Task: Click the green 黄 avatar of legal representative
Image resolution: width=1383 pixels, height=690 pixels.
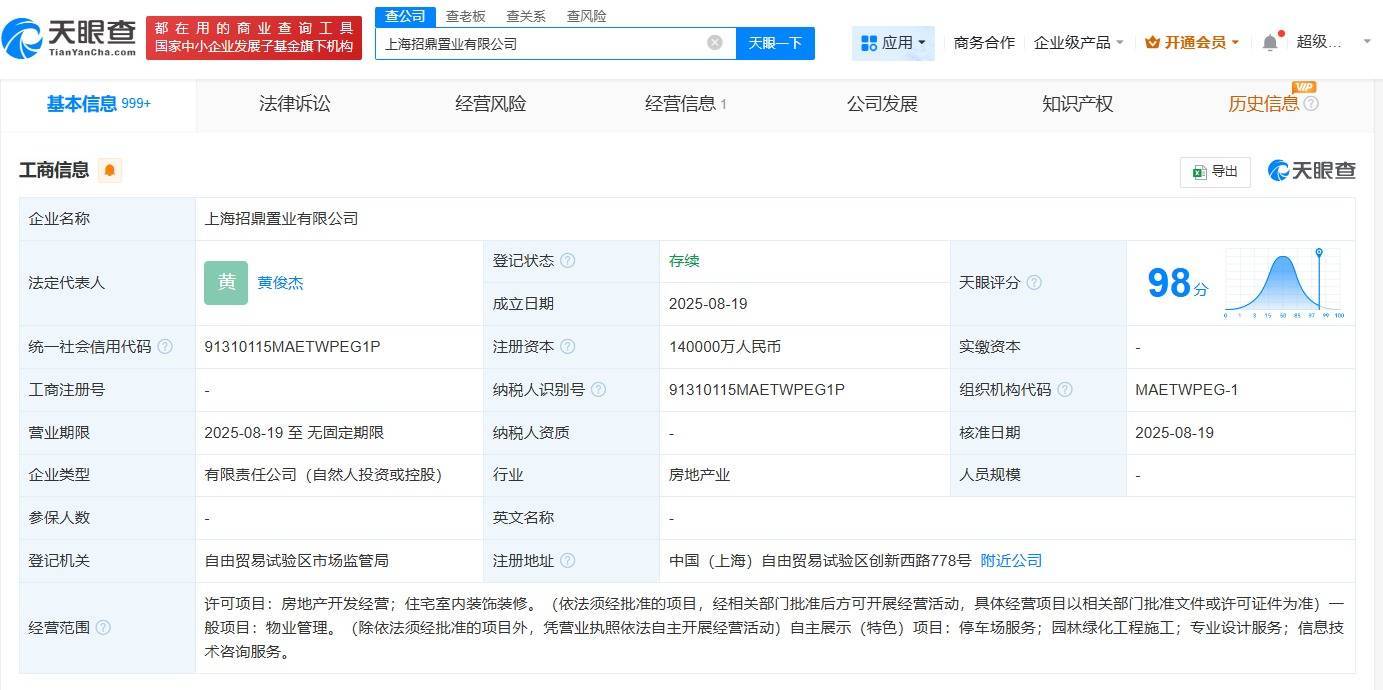Action: point(226,283)
